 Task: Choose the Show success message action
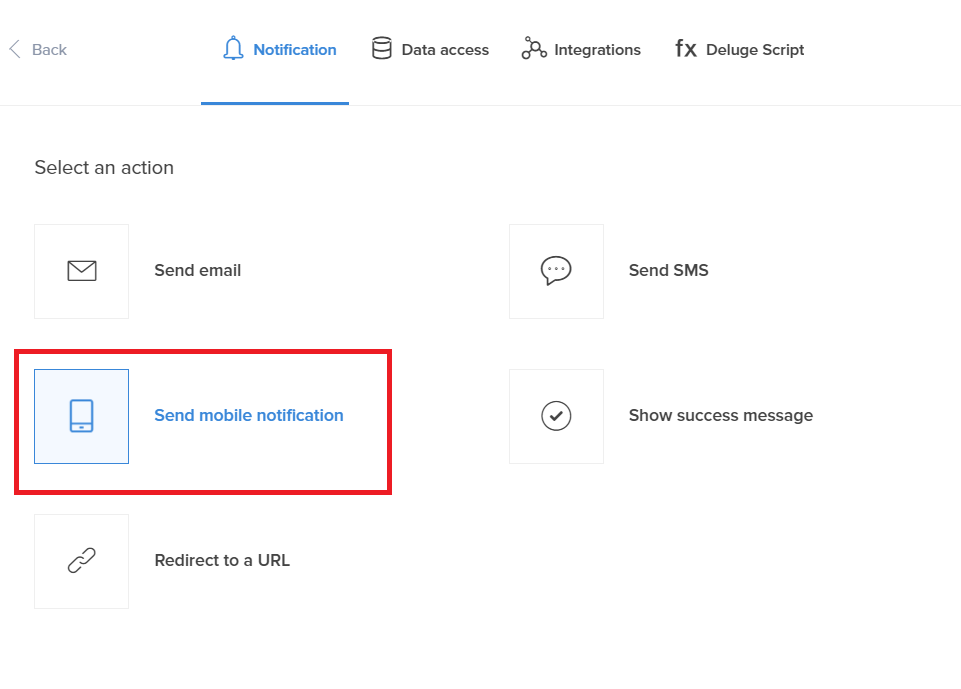[720, 415]
